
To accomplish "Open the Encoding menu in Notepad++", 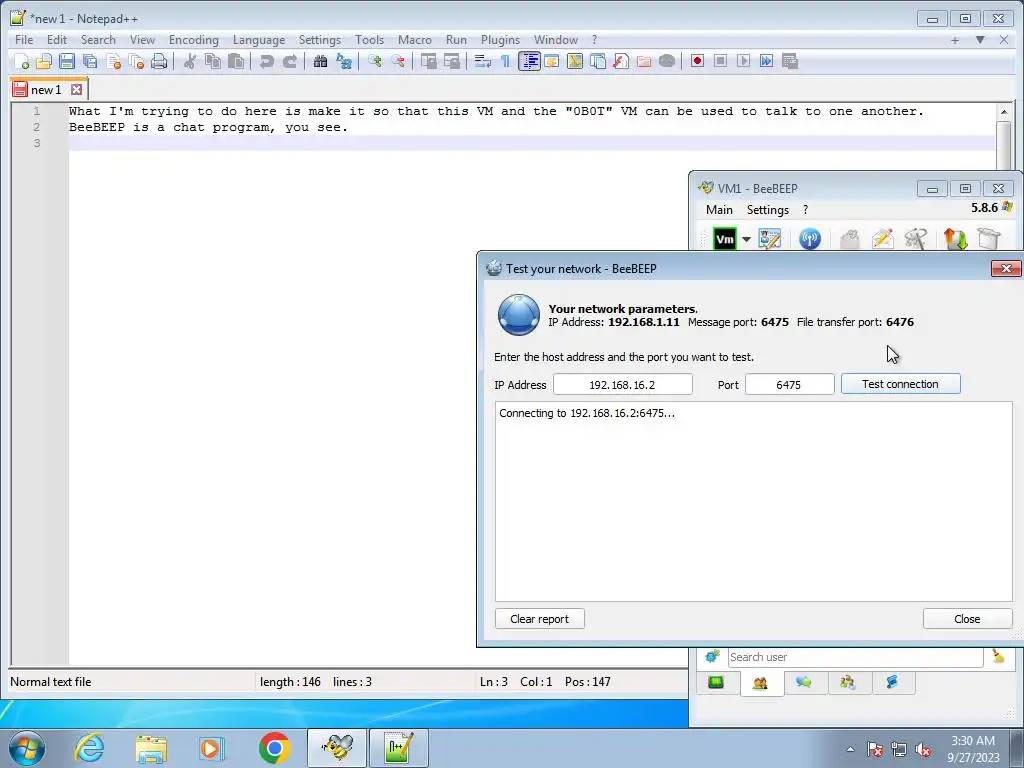I will coord(194,40).
